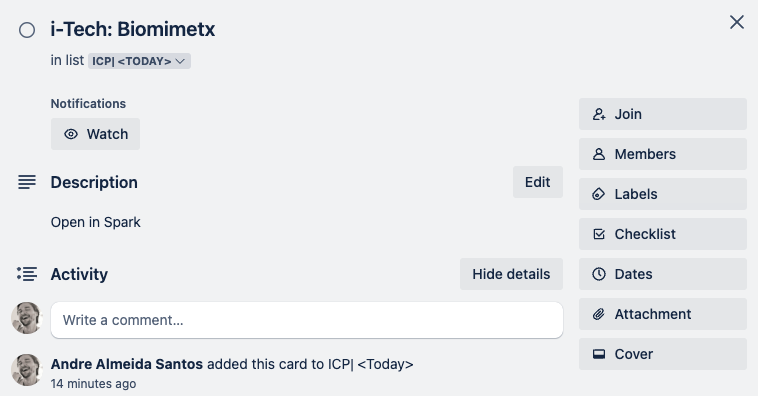Close the card with the X button
The width and height of the screenshot is (758, 396).
coord(737,22)
